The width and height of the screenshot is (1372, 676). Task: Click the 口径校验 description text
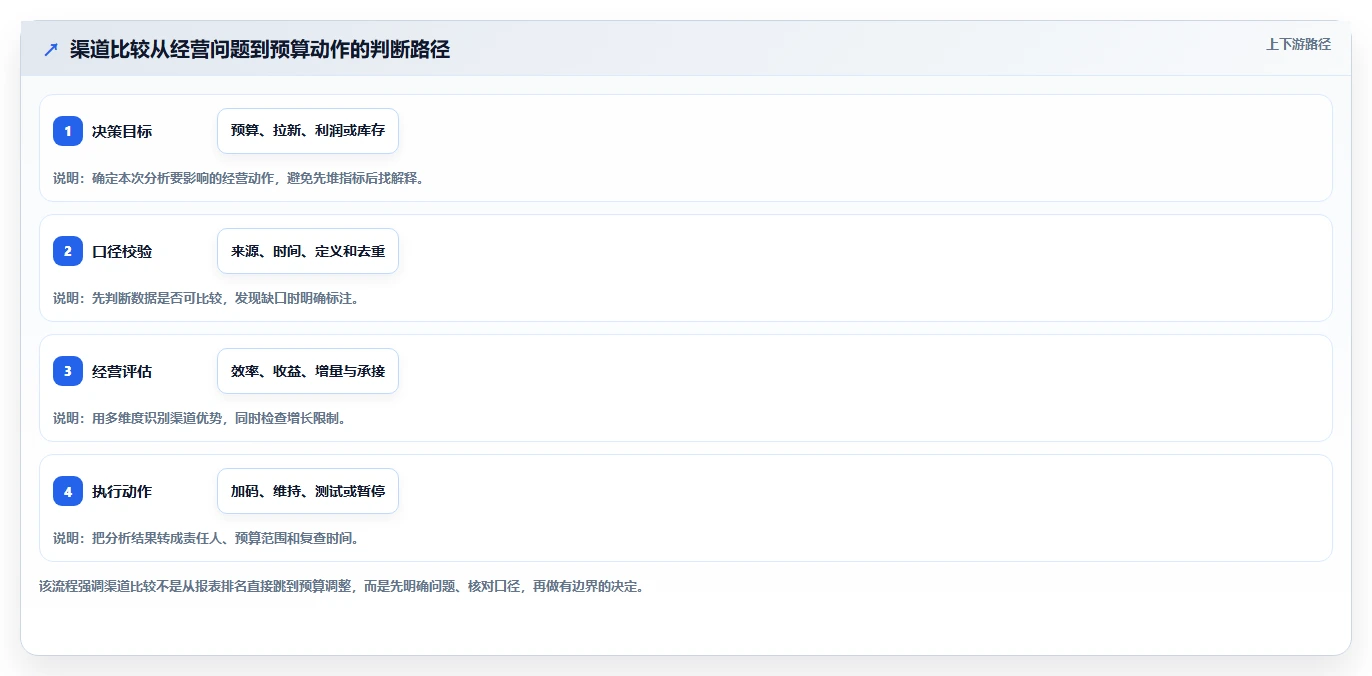pos(205,298)
